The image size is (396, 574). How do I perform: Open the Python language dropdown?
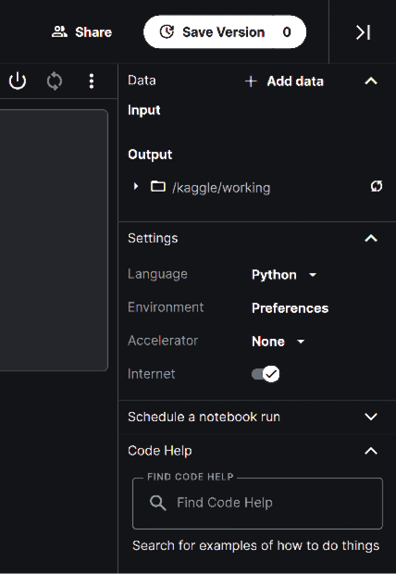click(284, 275)
